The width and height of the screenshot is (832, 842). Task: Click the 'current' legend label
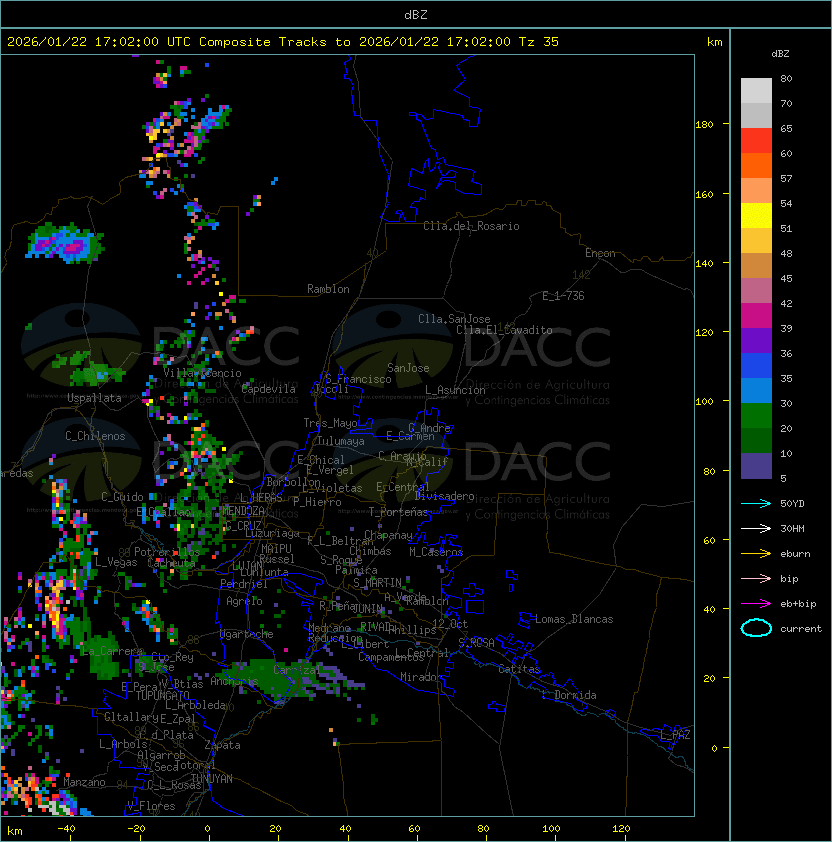[801, 629]
